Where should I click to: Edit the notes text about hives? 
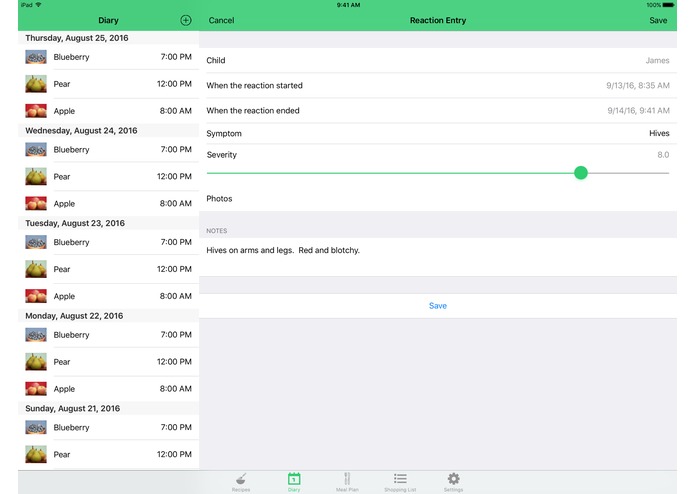[x=283, y=250]
